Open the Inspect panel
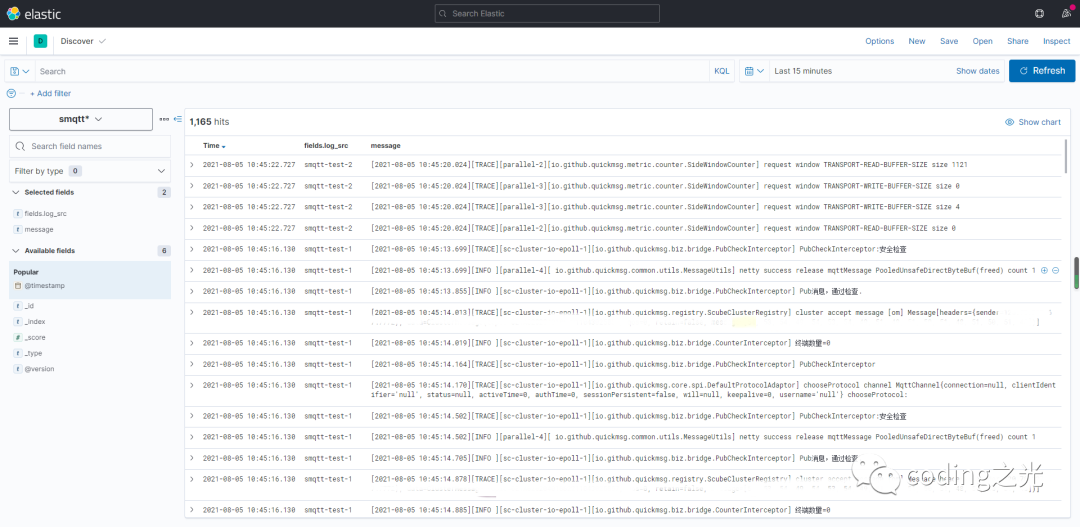1080x527 pixels. tap(1057, 41)
